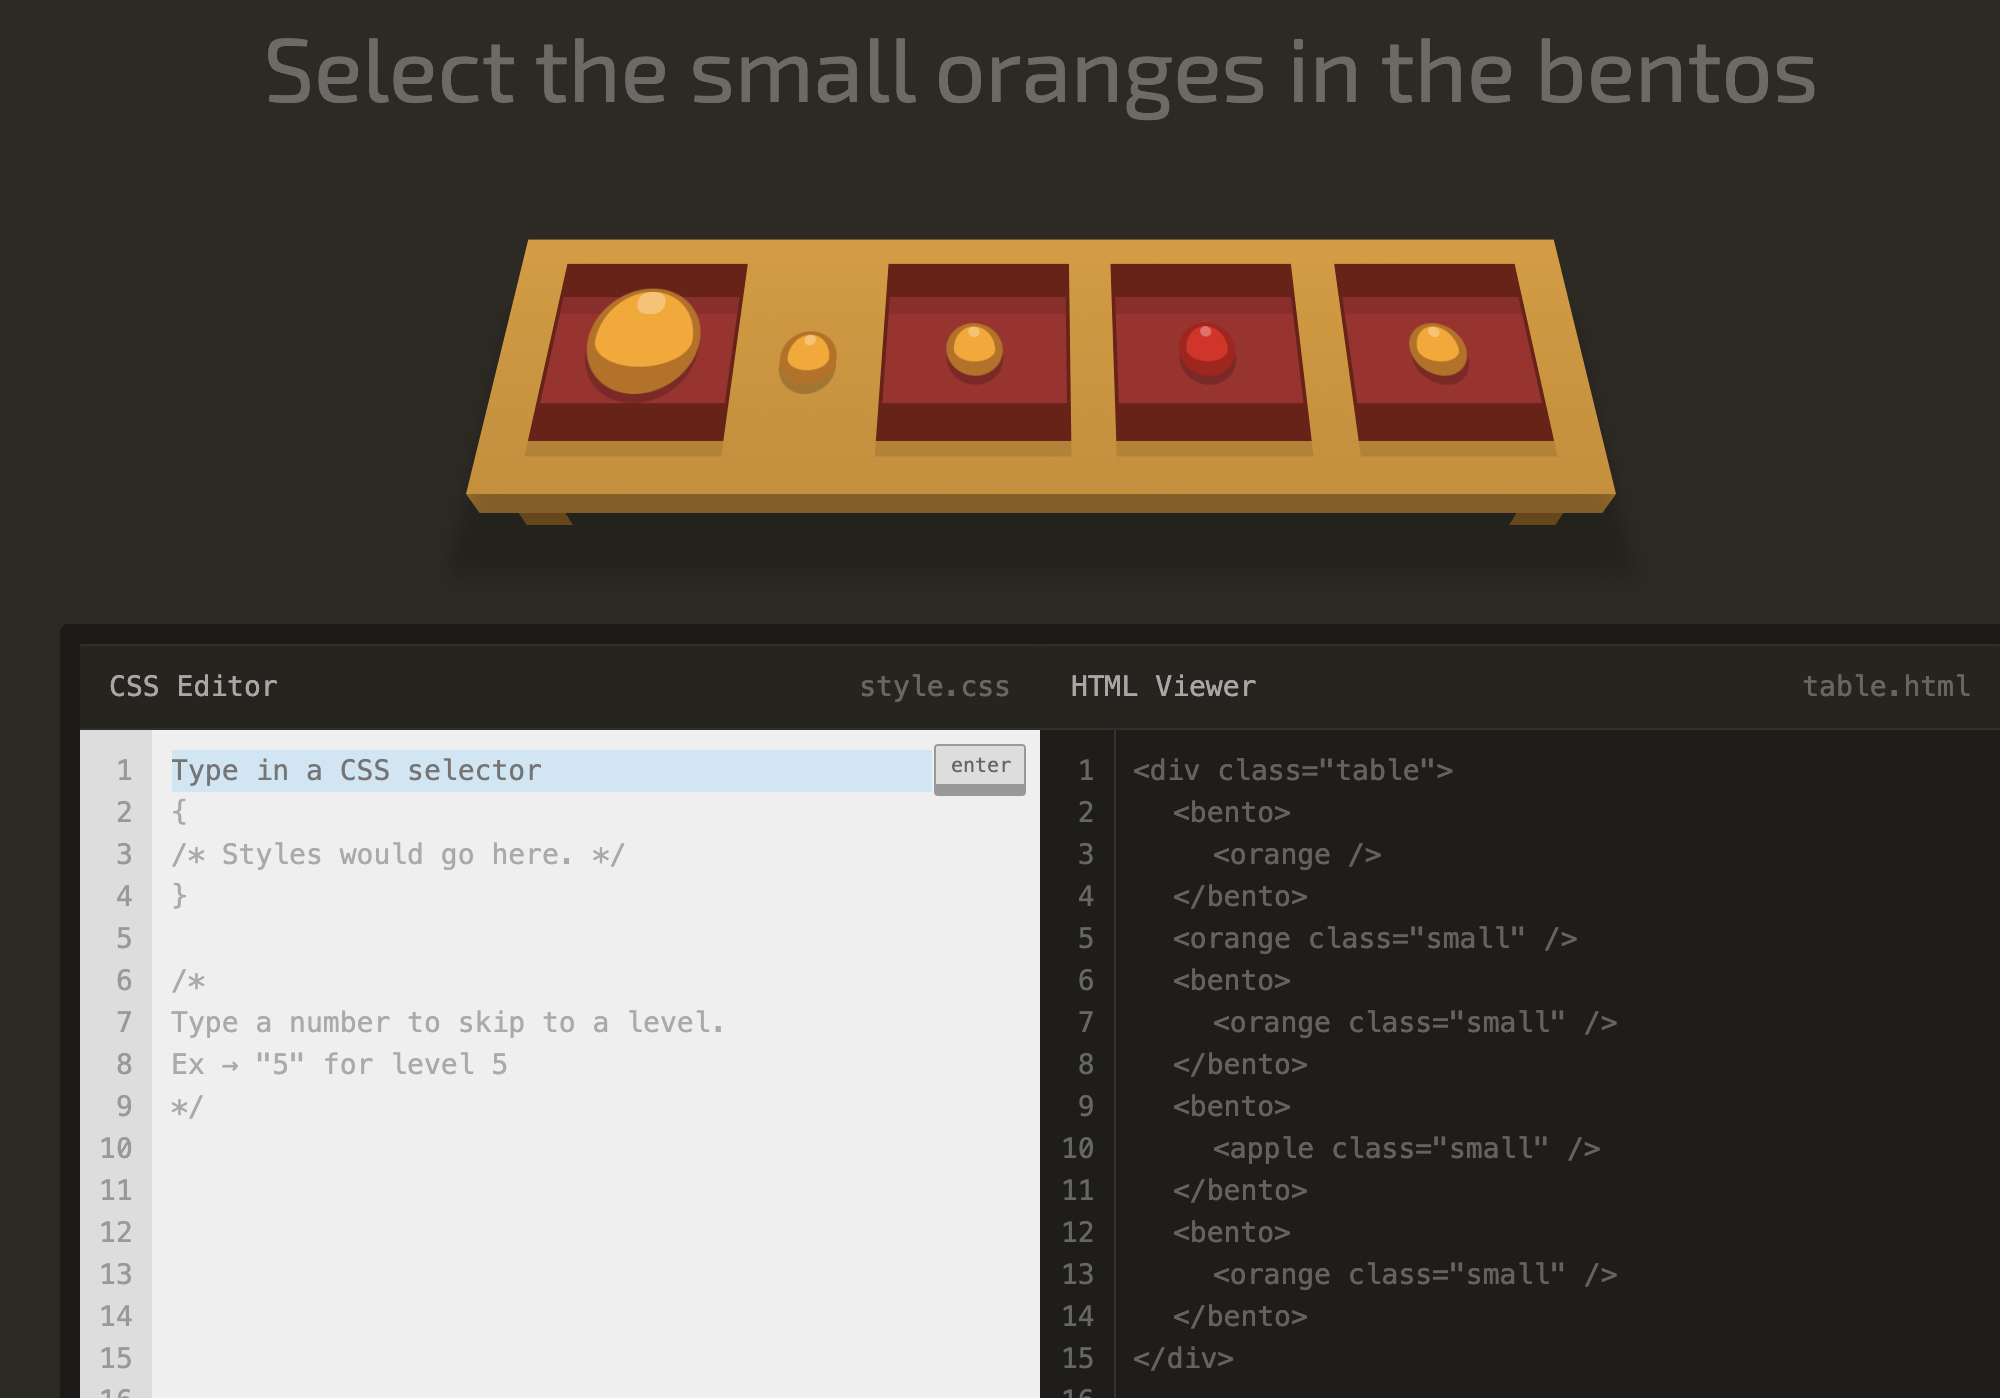Click the large orange in first bento
The width and height of the screenshot is (2000, 1398).
click(643, 340)
